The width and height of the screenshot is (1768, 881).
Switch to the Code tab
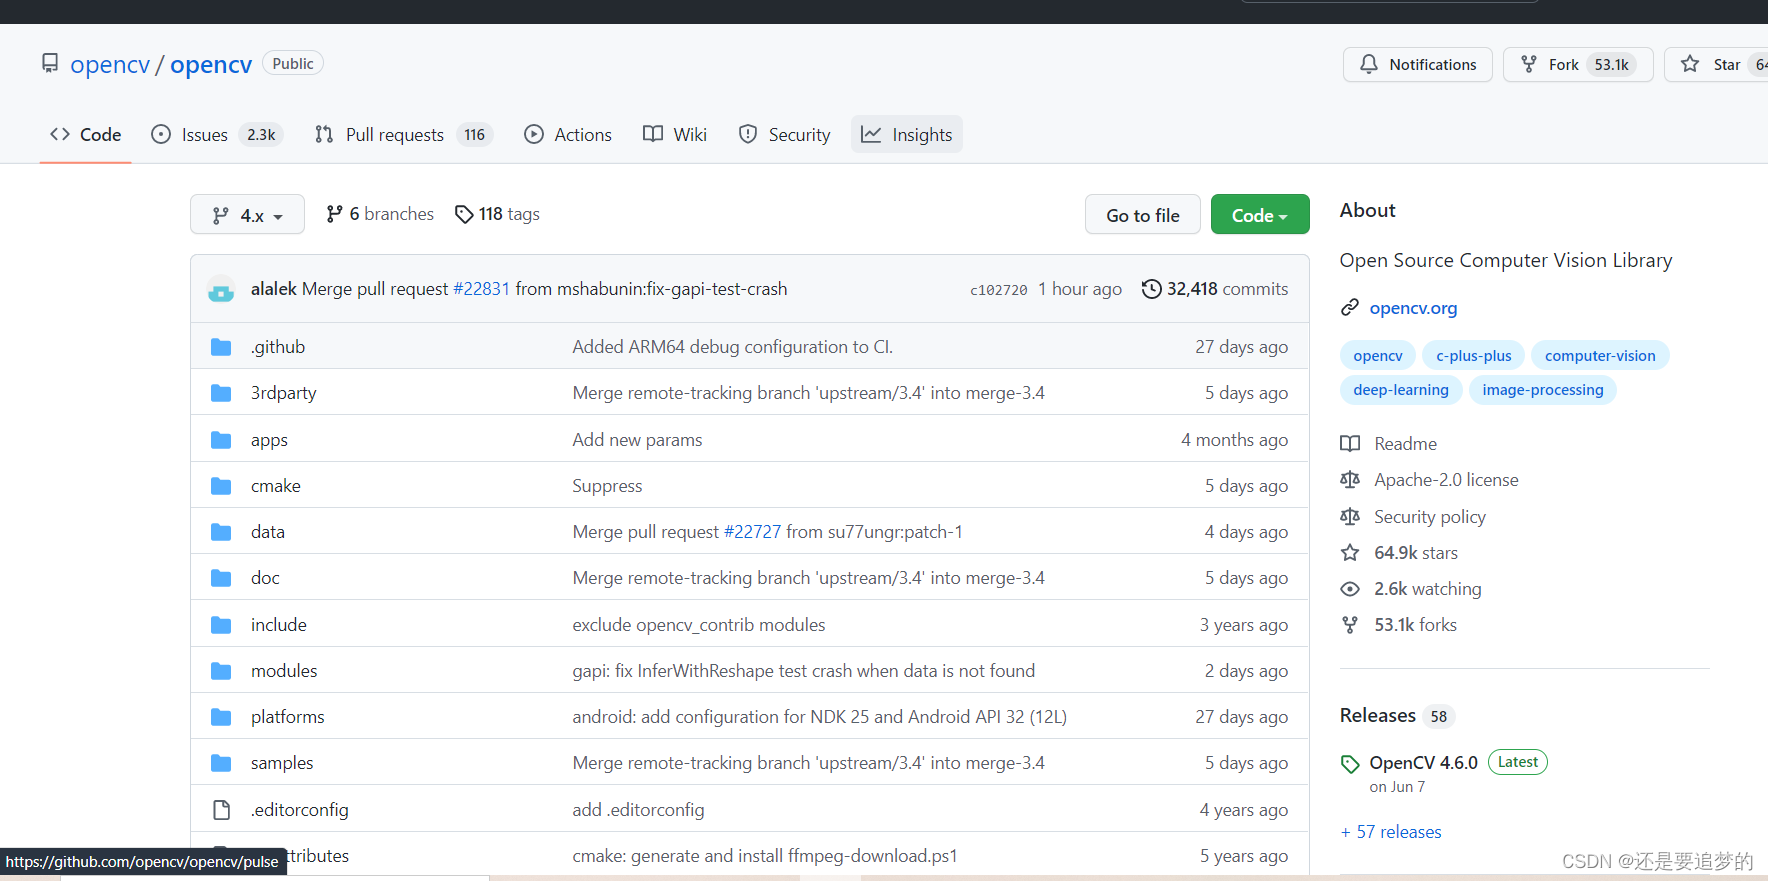click(x=86, y=135)
